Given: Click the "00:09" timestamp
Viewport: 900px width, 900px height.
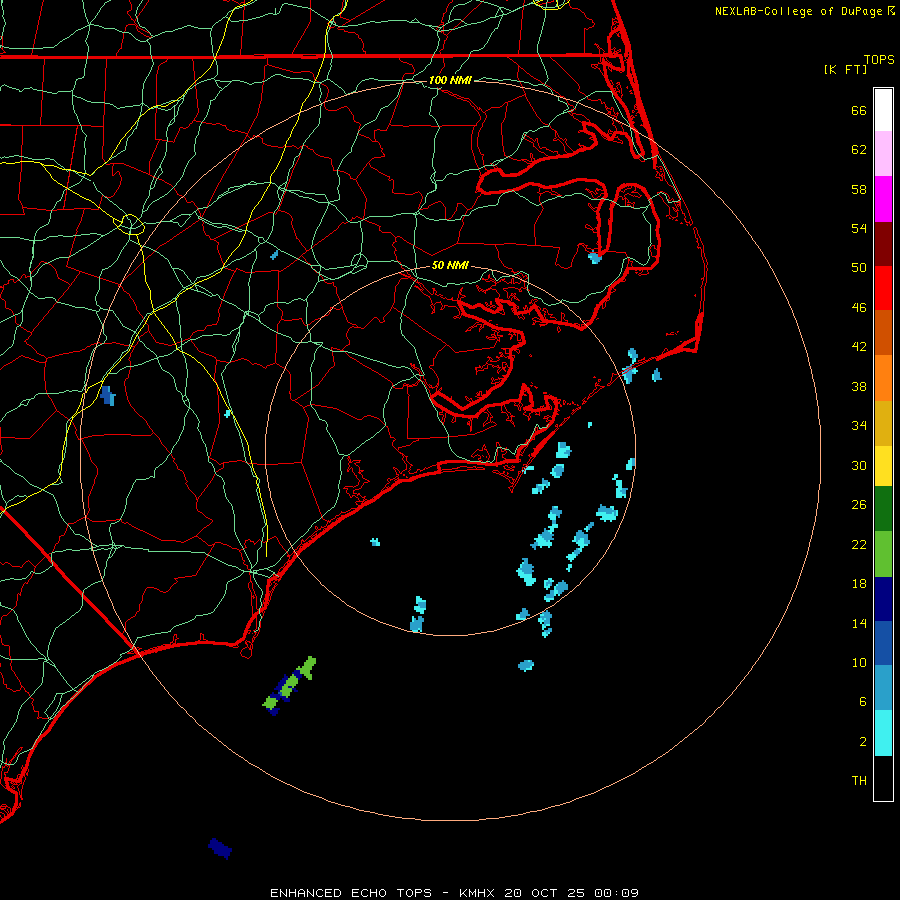Looking at the screenshot, I should click(x=616, y=893).
